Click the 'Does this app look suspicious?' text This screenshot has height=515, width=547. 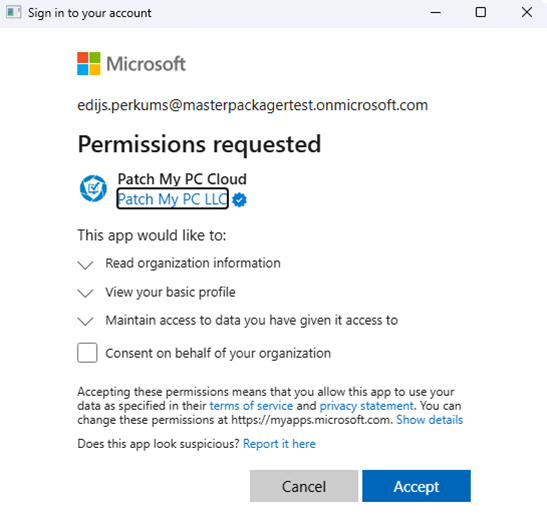pos(158,444)
